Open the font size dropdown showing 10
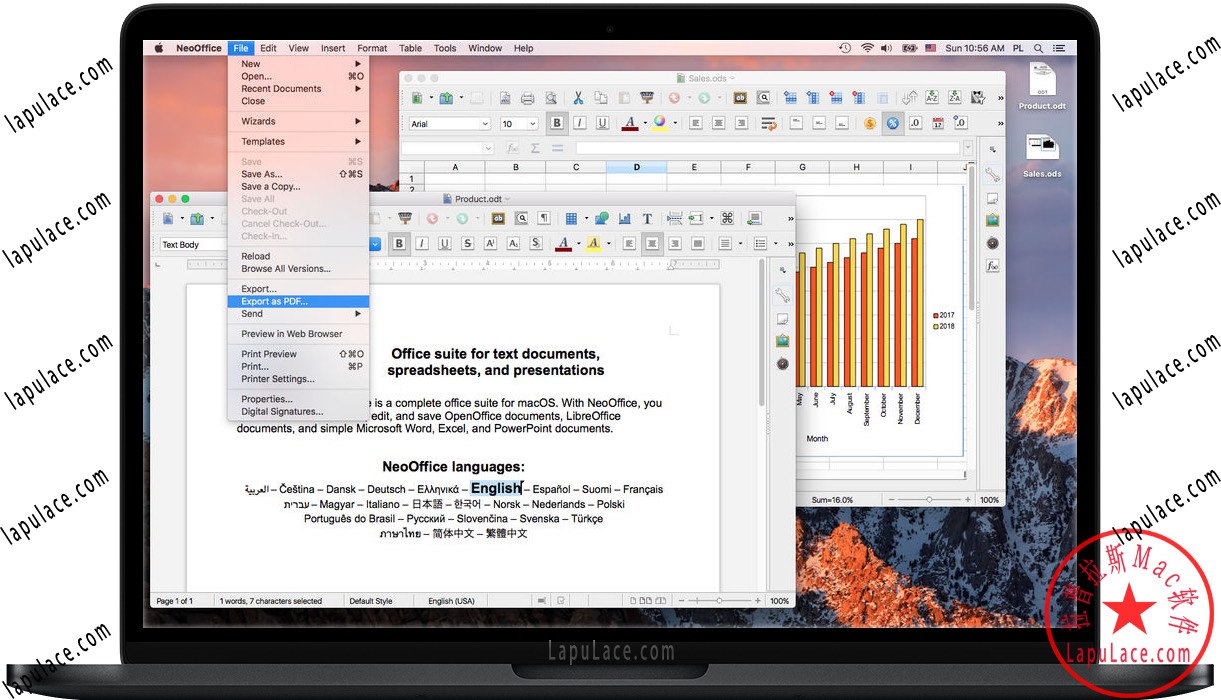This screenshot has width=1221, height=700. coord(518,123)
